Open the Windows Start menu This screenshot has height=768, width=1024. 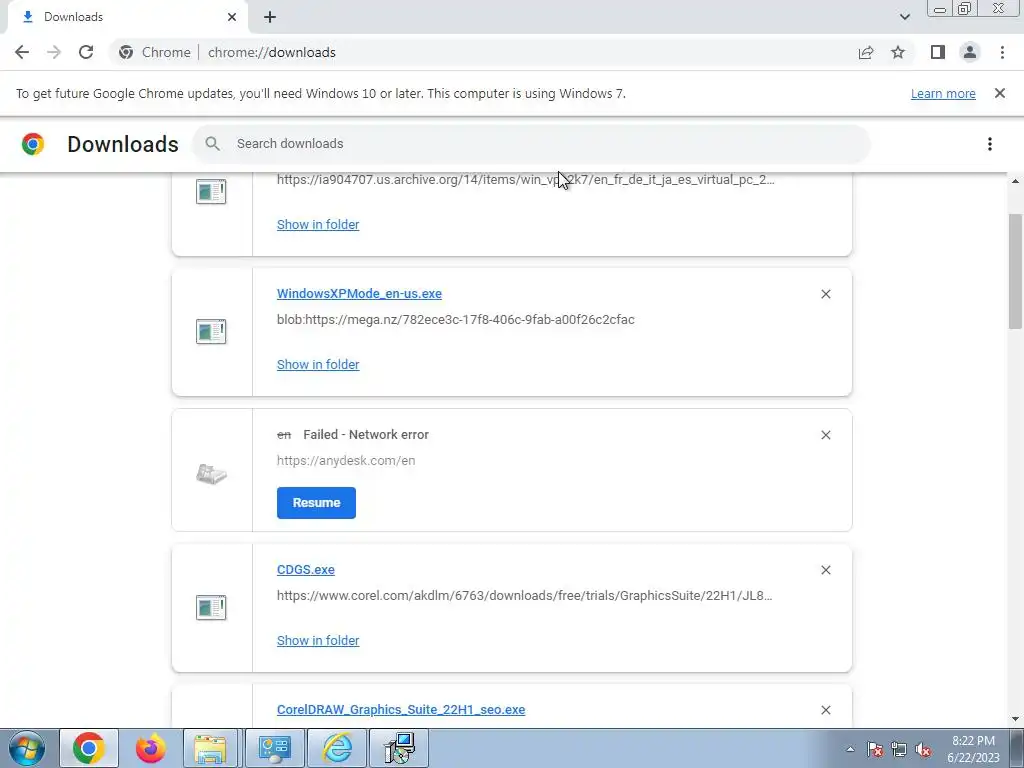coord(27,748)
